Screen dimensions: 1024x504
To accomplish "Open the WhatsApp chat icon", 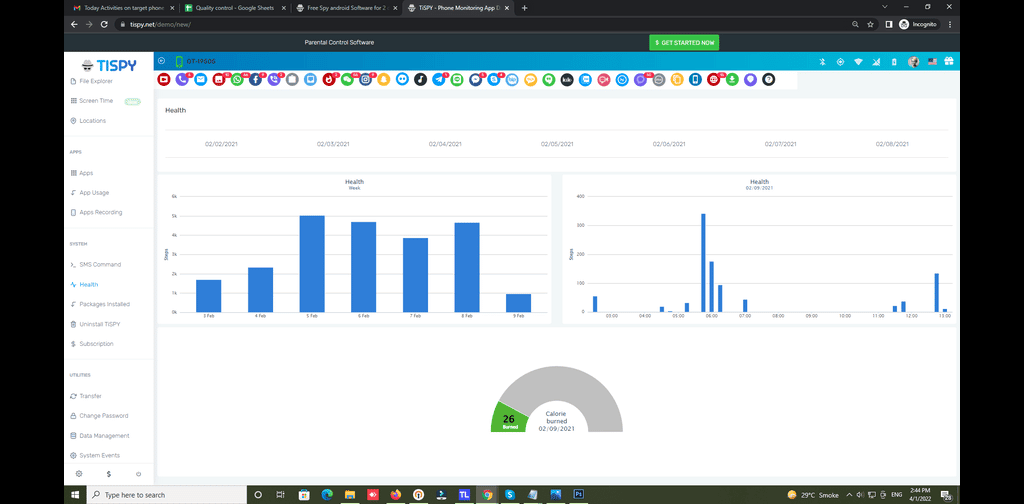I will click(237, 80).
